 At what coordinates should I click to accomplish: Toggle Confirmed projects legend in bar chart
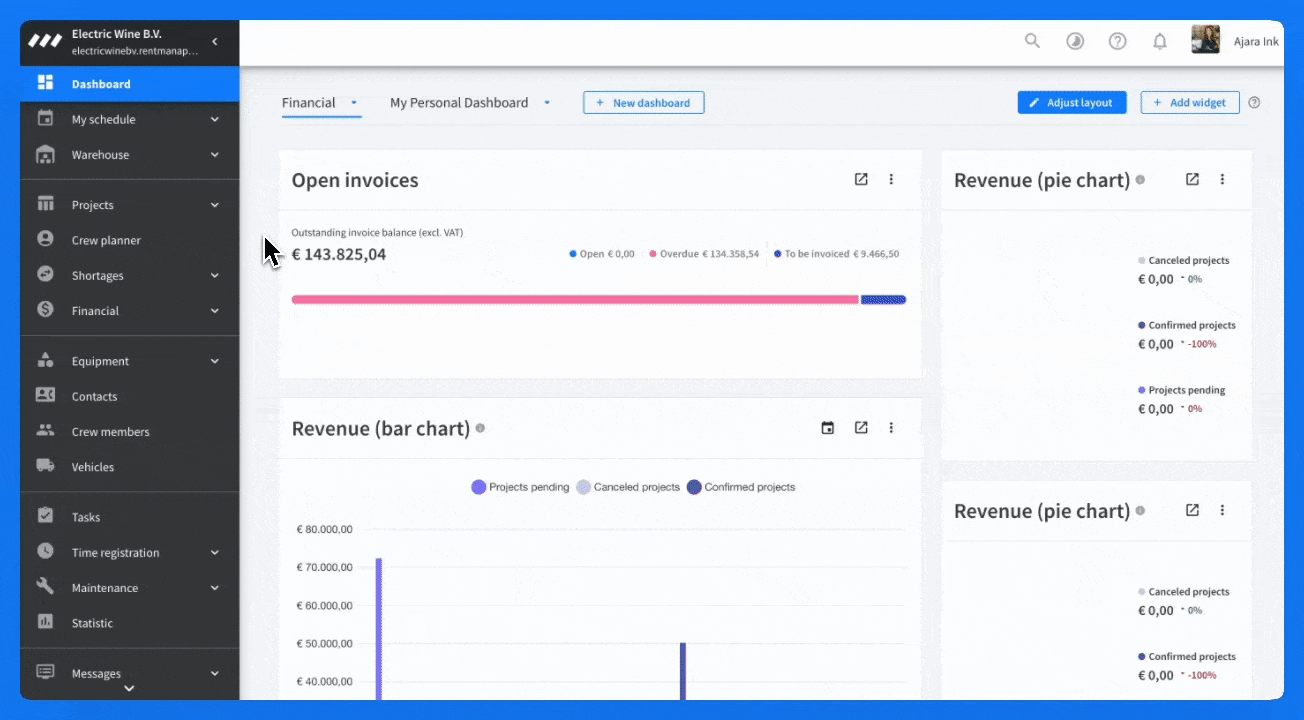(x=741, y=487)
